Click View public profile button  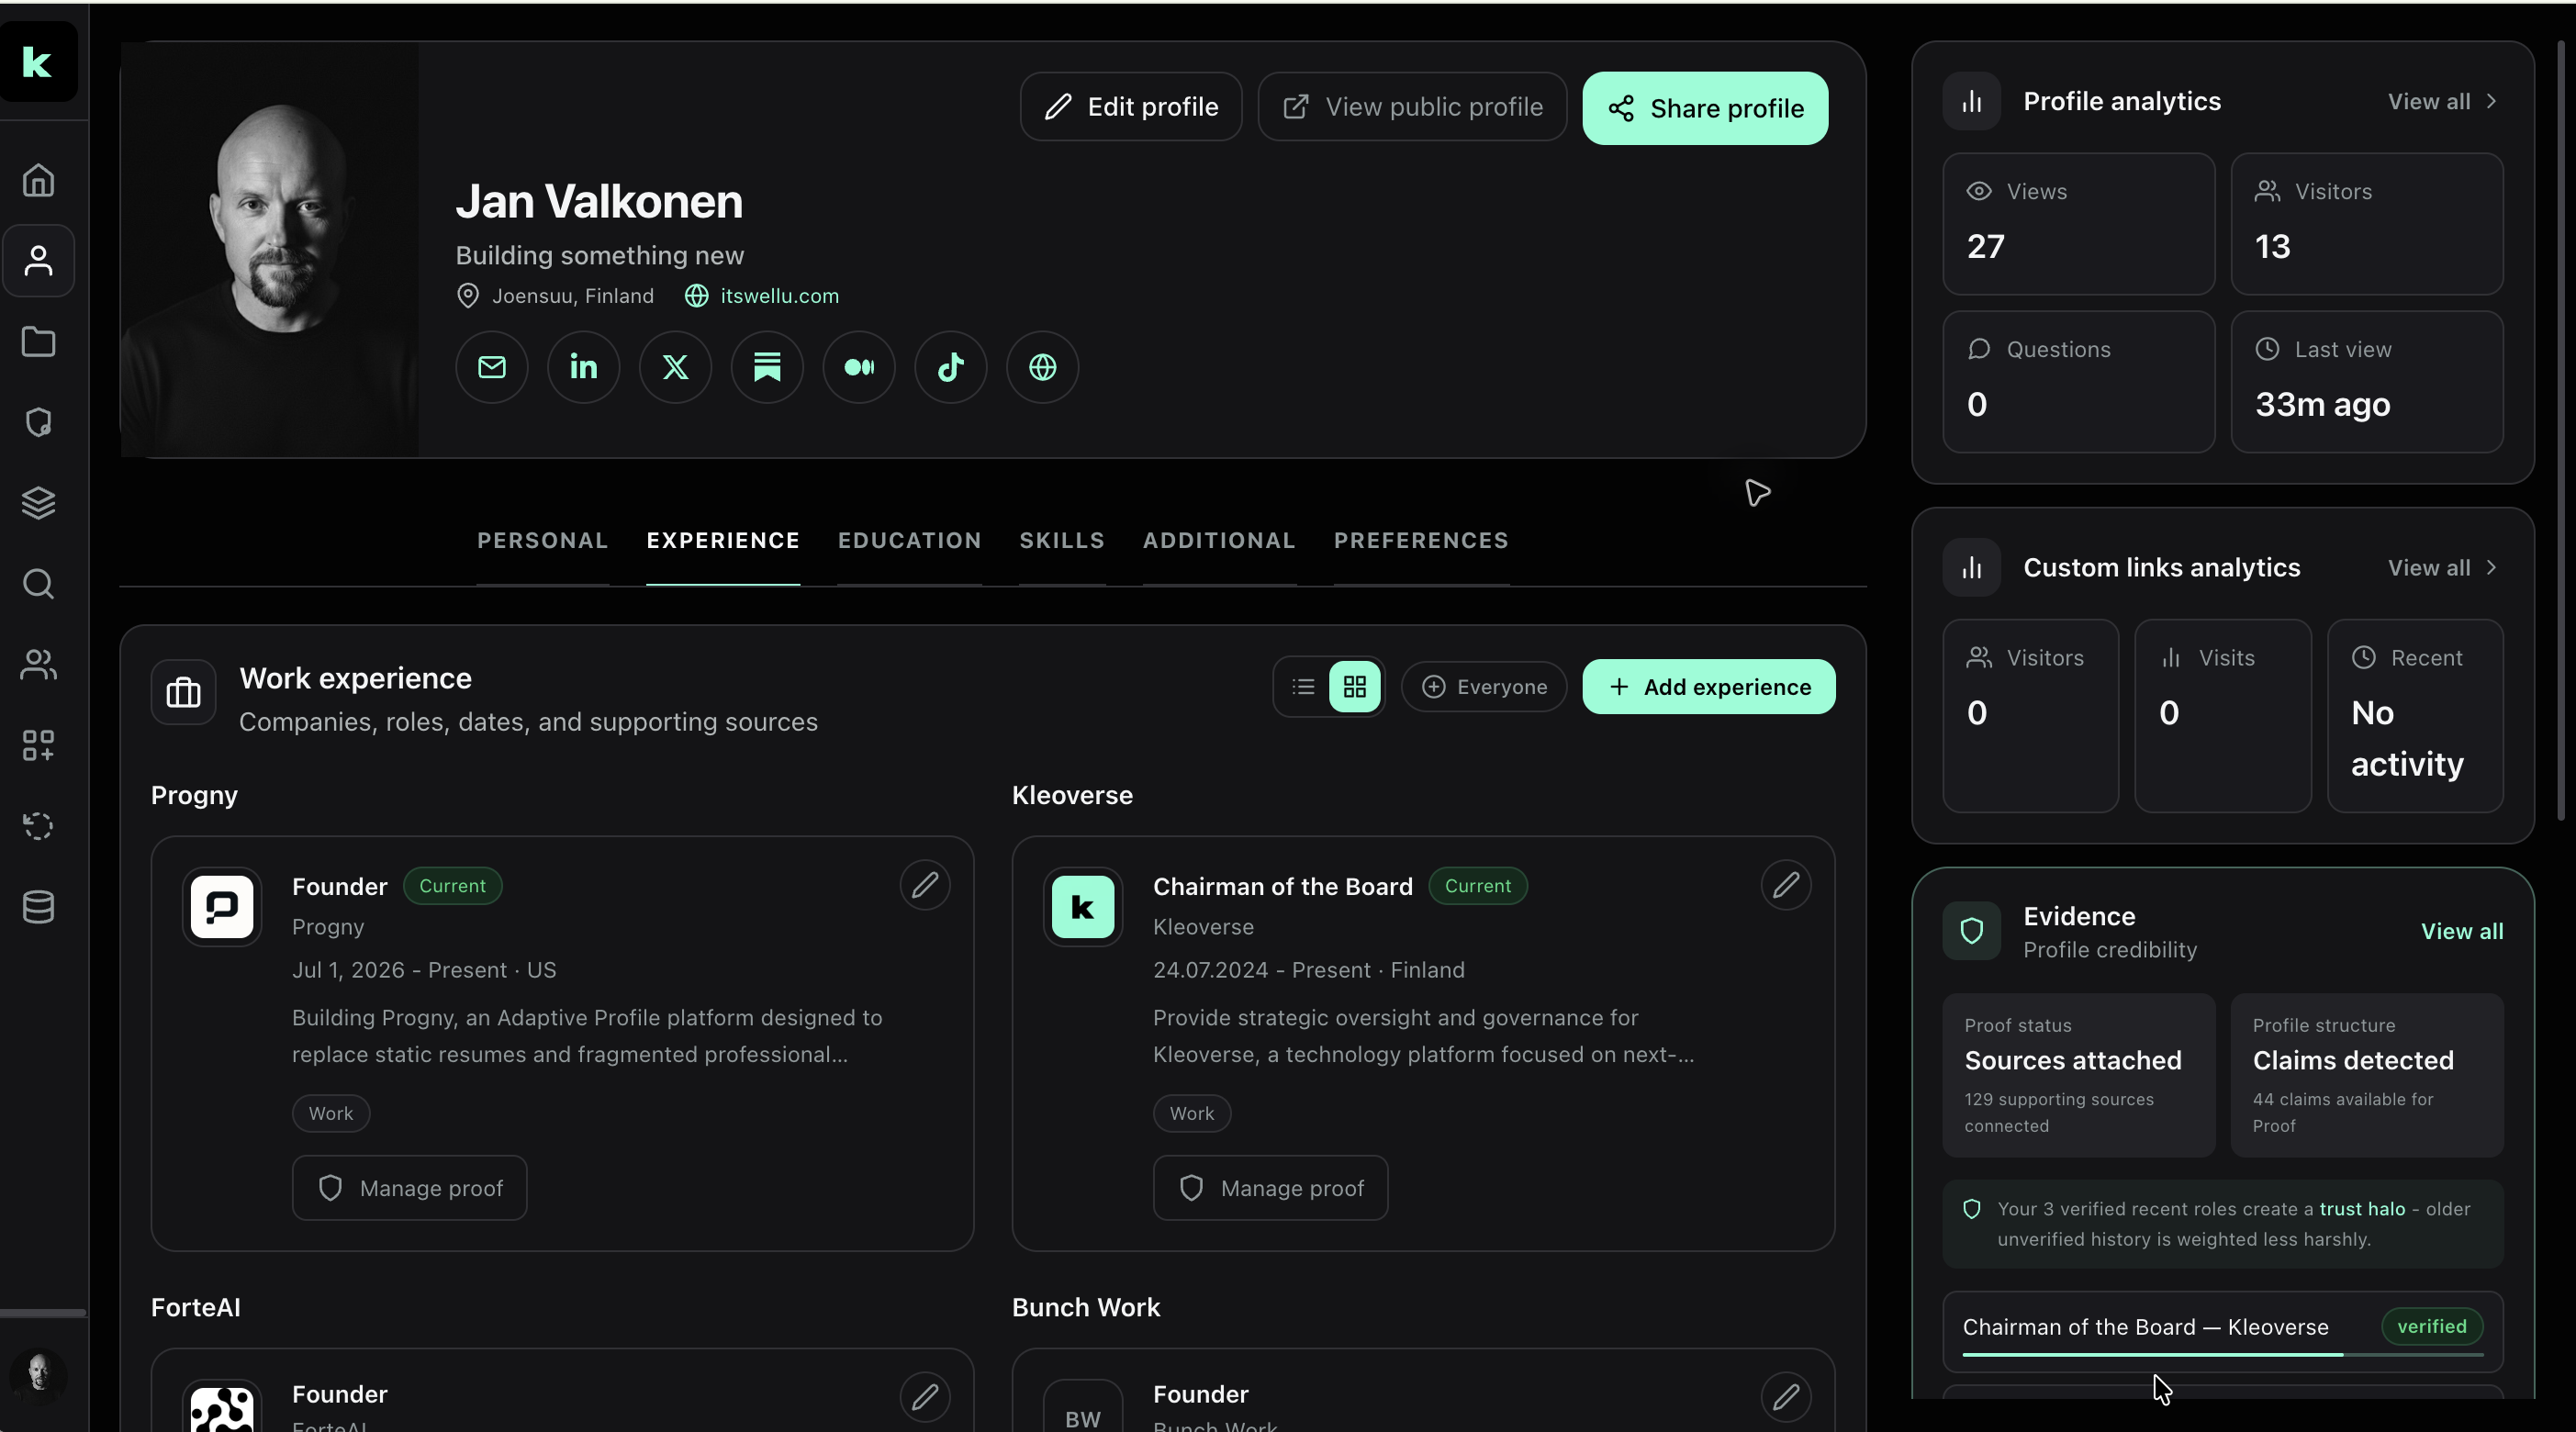pyautogui.click(x=1412, y=107)
